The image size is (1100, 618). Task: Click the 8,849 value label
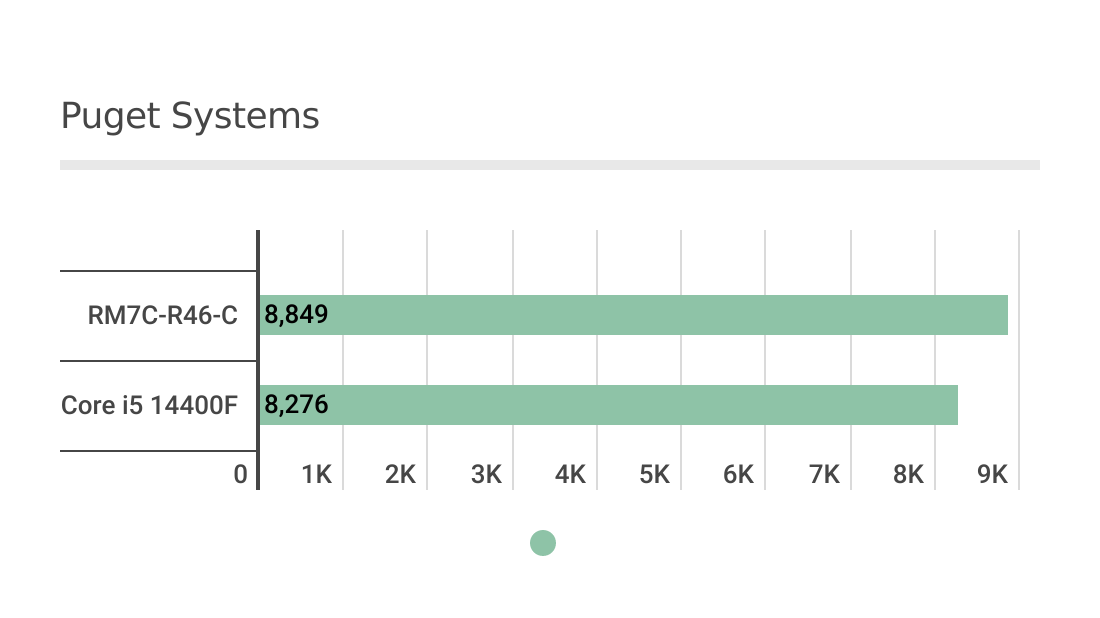pyautogui.click(x=297, y=316)
